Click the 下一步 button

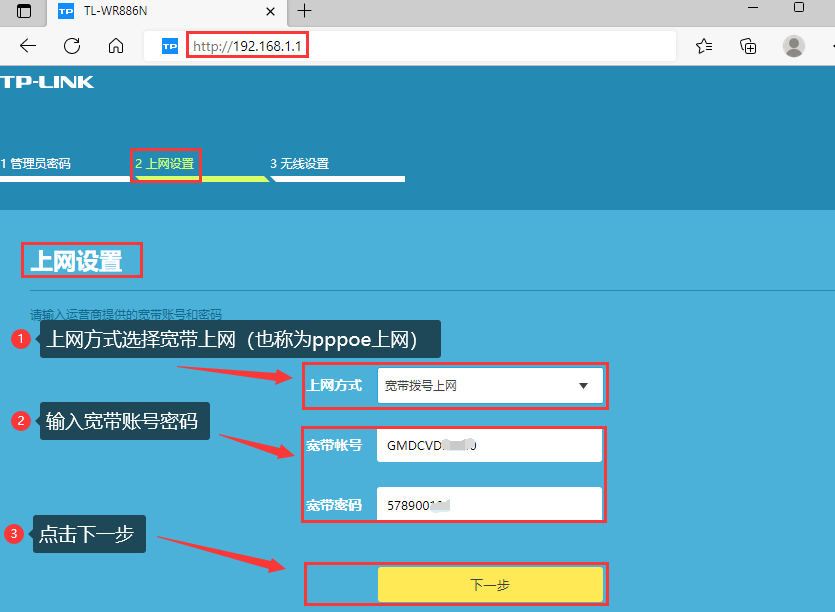pyautogui.click(x=490, y=585)
